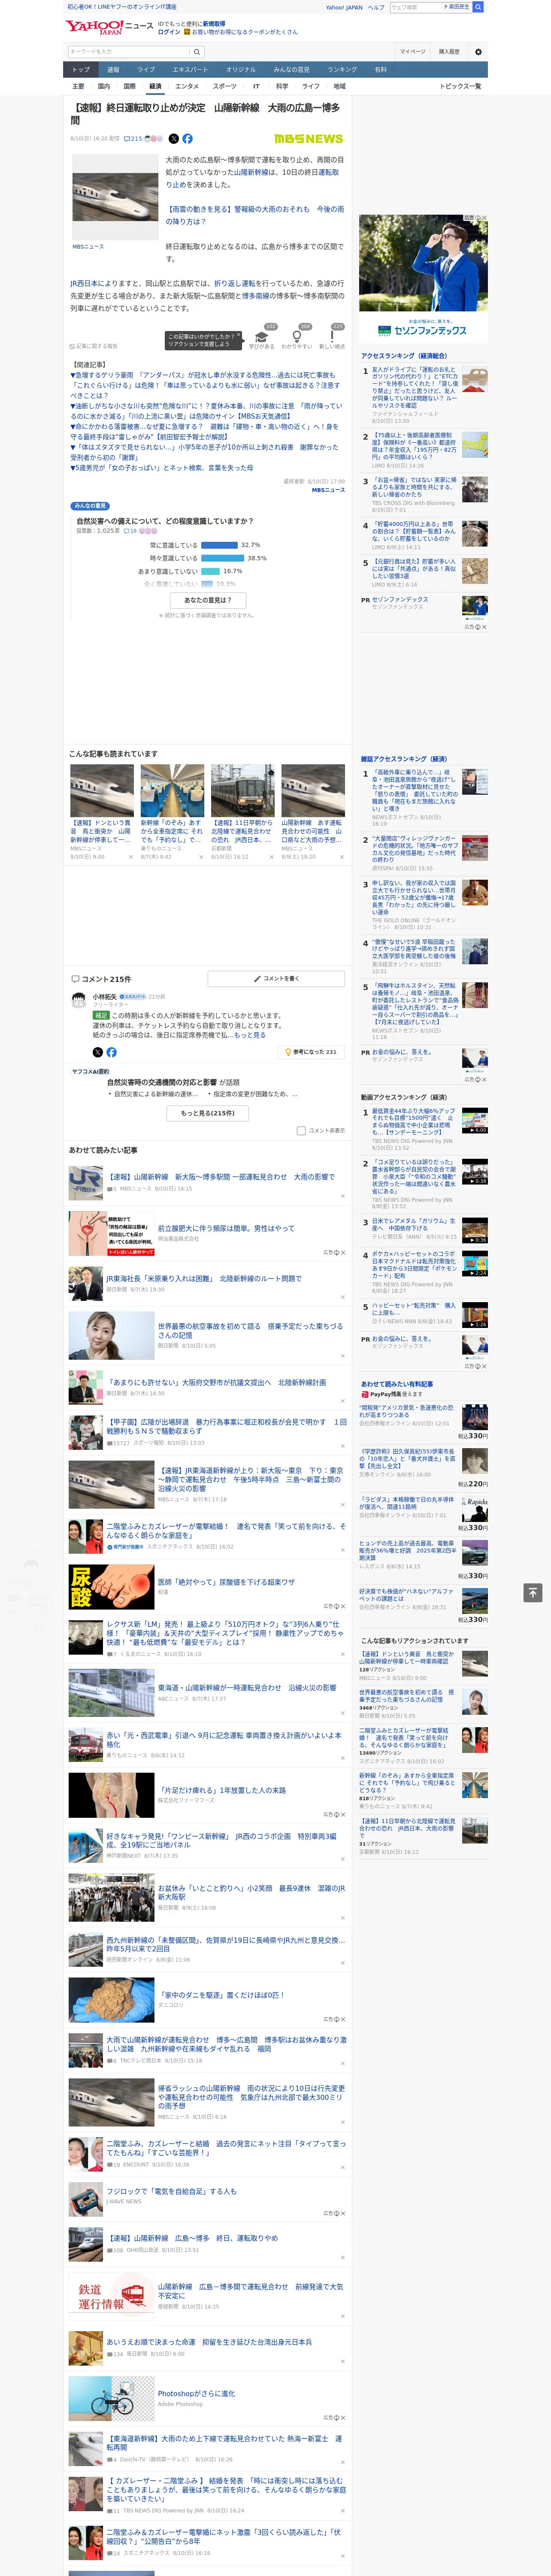Open the エンタメ category
The image size is (551, 2576).
click(x=187, y=87)
